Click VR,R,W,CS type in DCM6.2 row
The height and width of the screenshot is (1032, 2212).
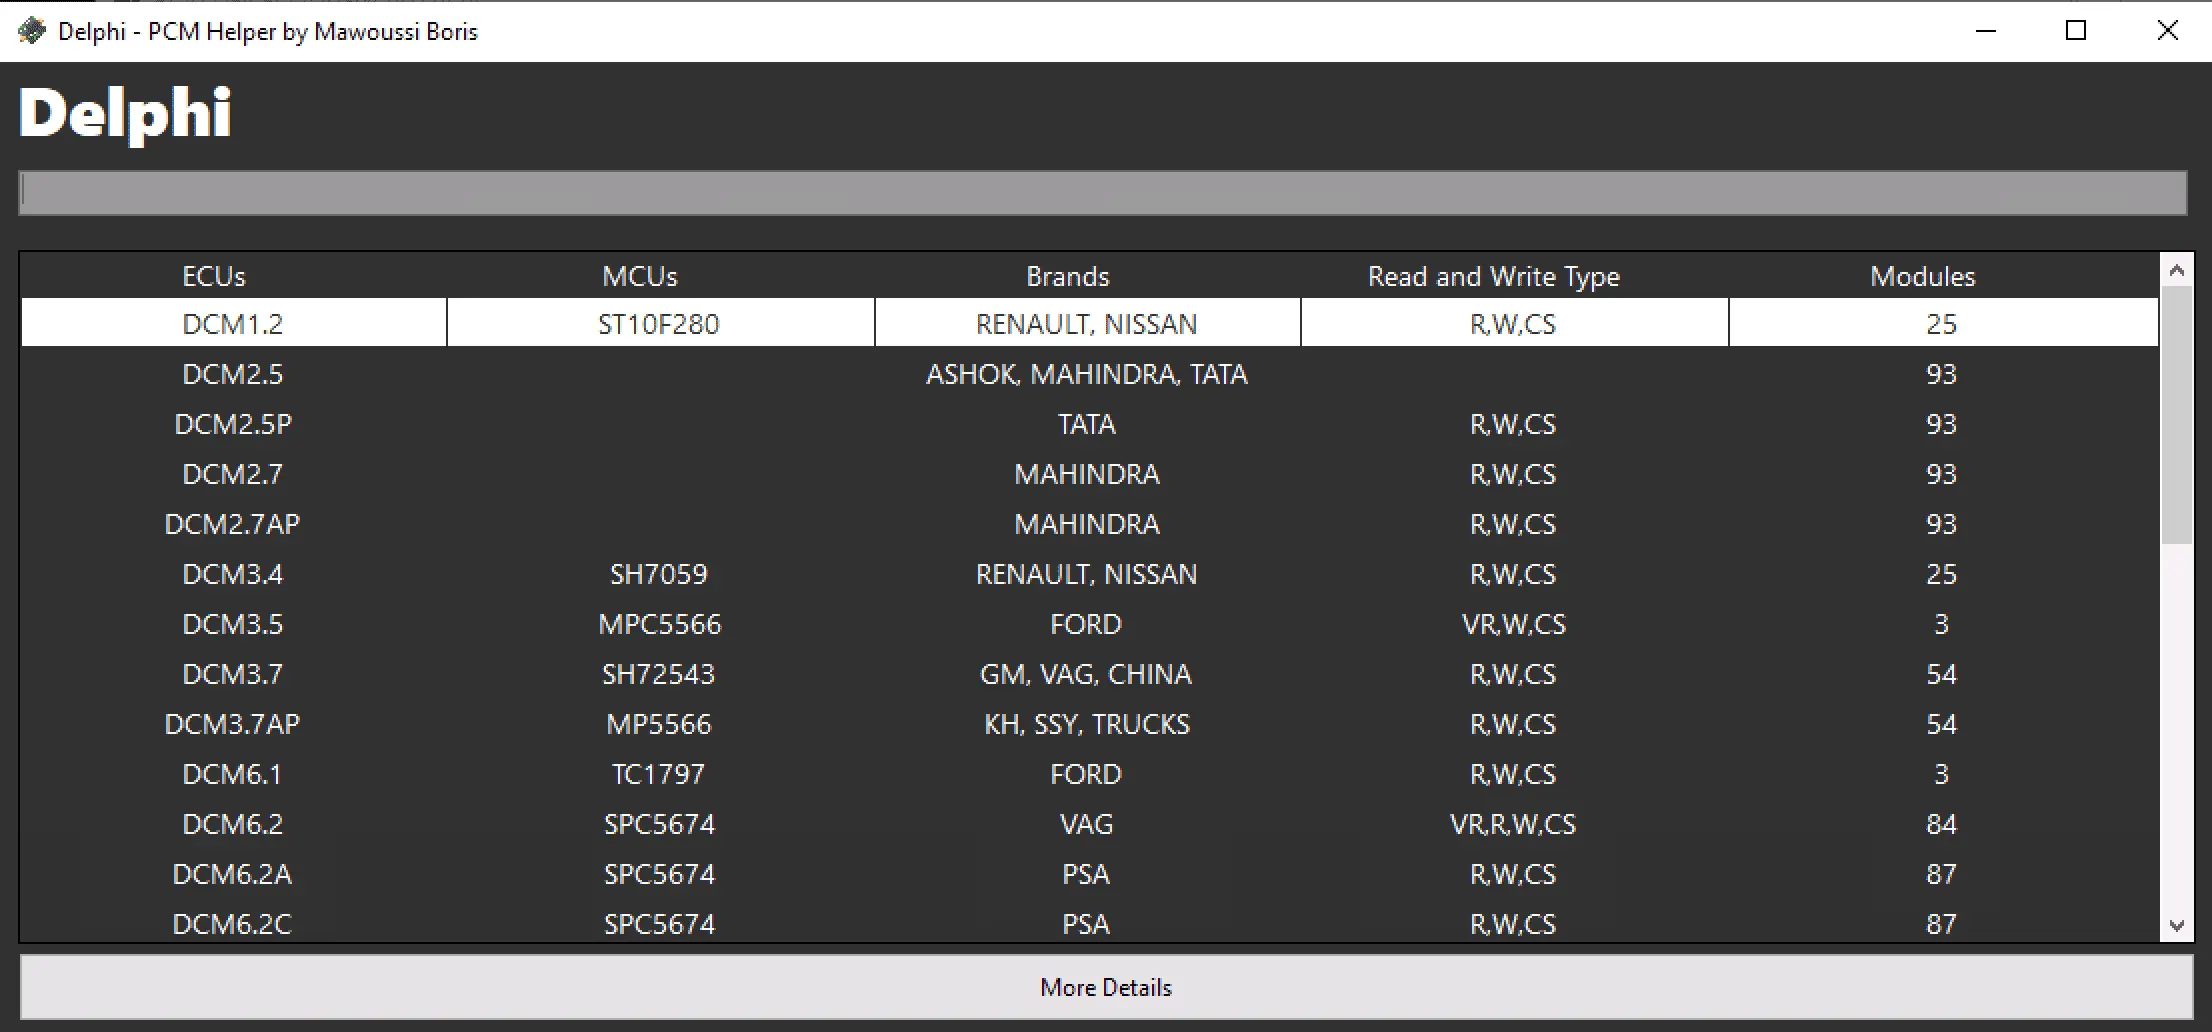(x=1514, y=824)
